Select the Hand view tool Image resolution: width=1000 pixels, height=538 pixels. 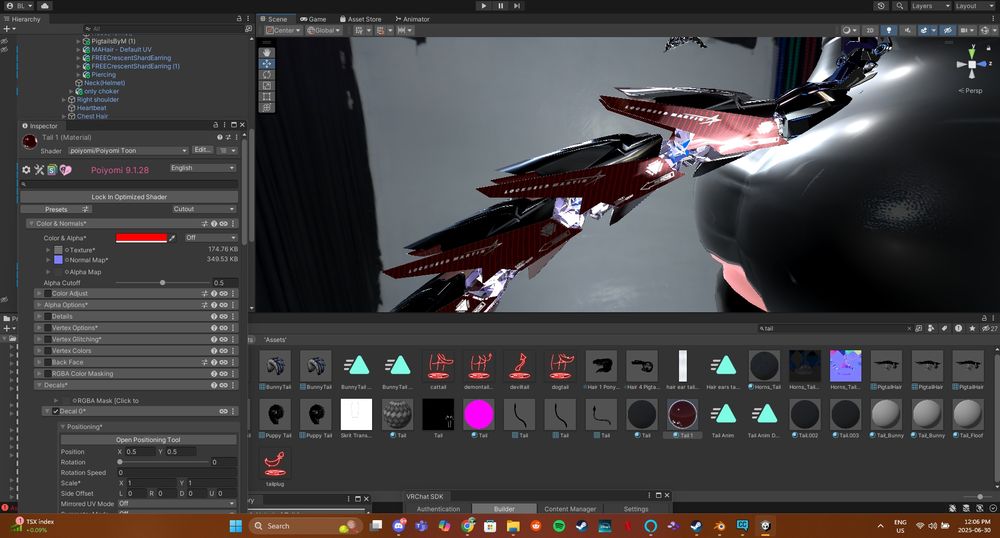267,52
